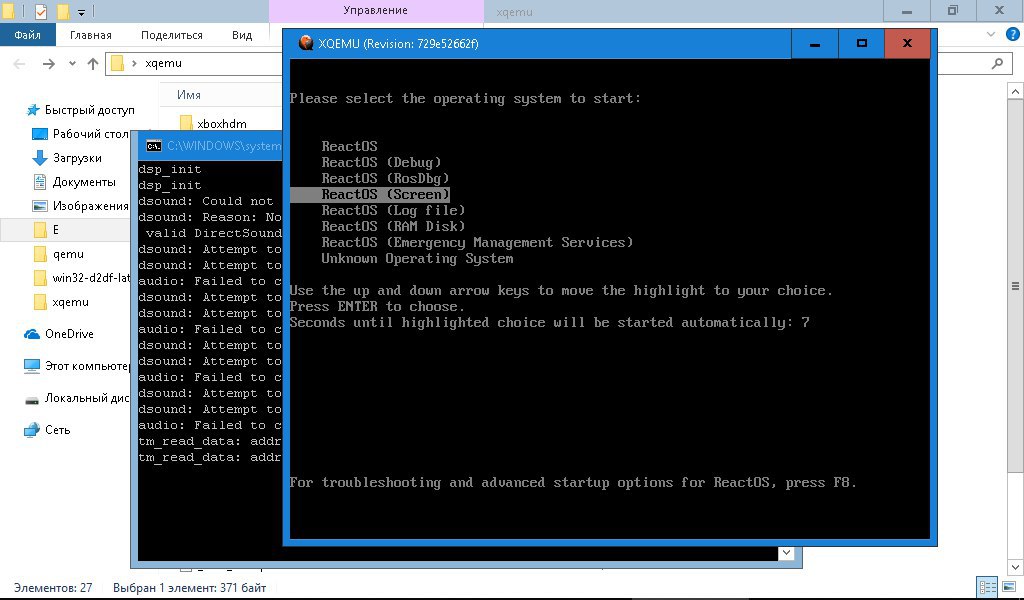This screenshot has height=600, width=1024.
Task: Switch to the Главная ribbon tab
Action: 91,35
